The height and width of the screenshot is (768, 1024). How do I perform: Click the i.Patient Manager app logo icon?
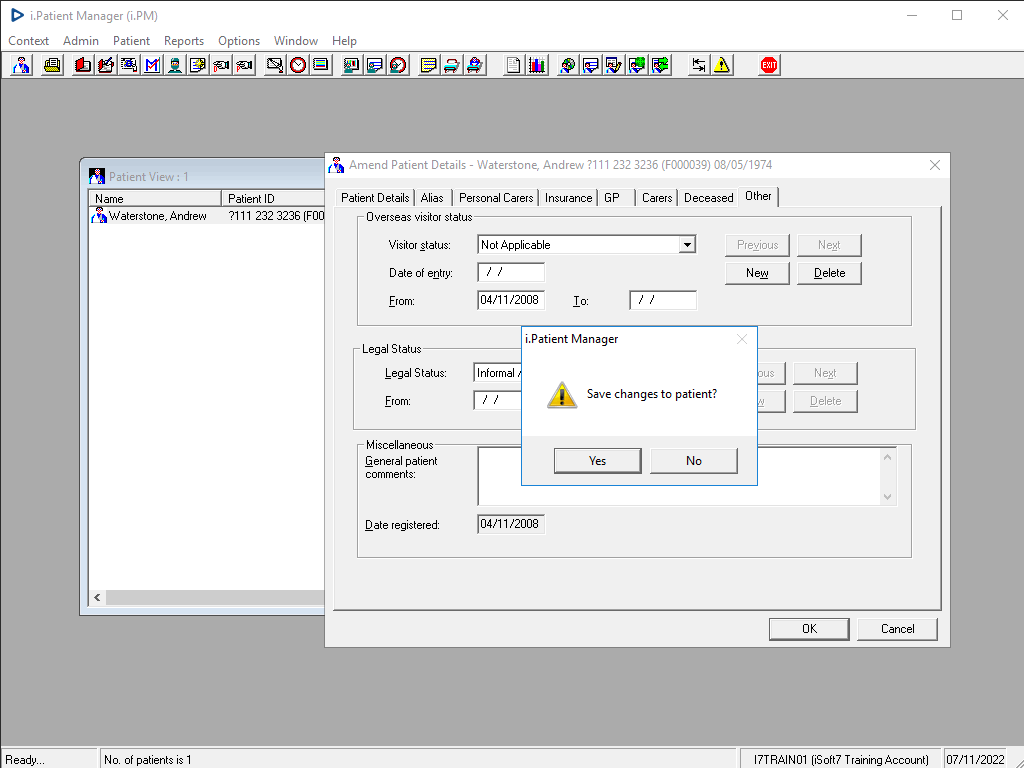point(18,15)
